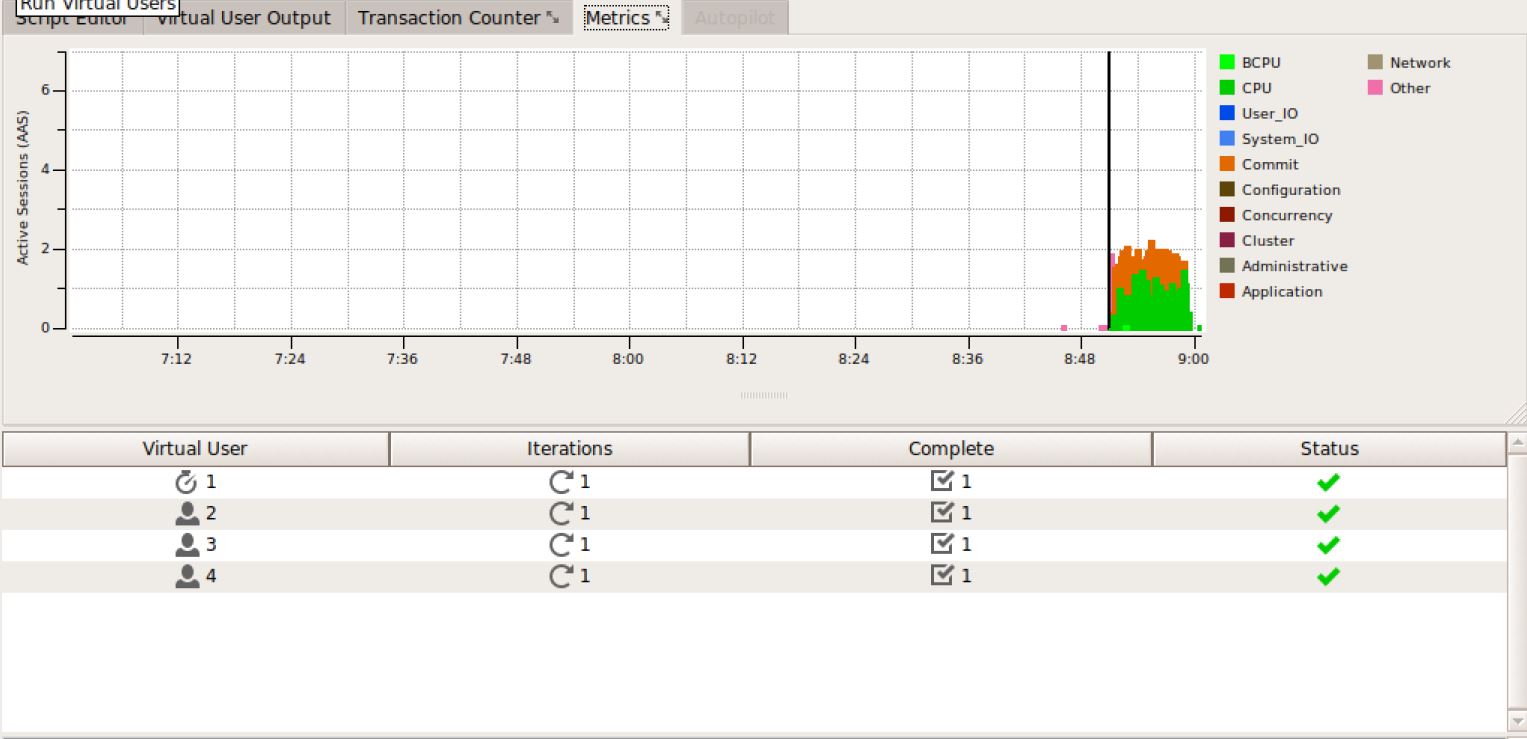Click the person icon for virtual user 3
Viewport: 1527px width, 739px height.
186,545
